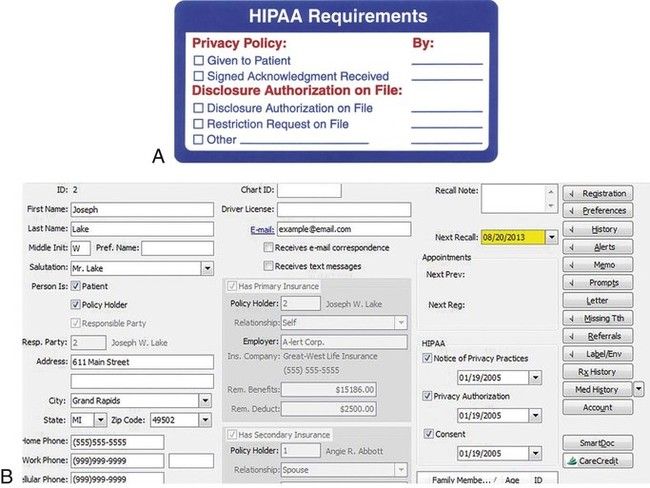Open the Registration panel button

597,193
